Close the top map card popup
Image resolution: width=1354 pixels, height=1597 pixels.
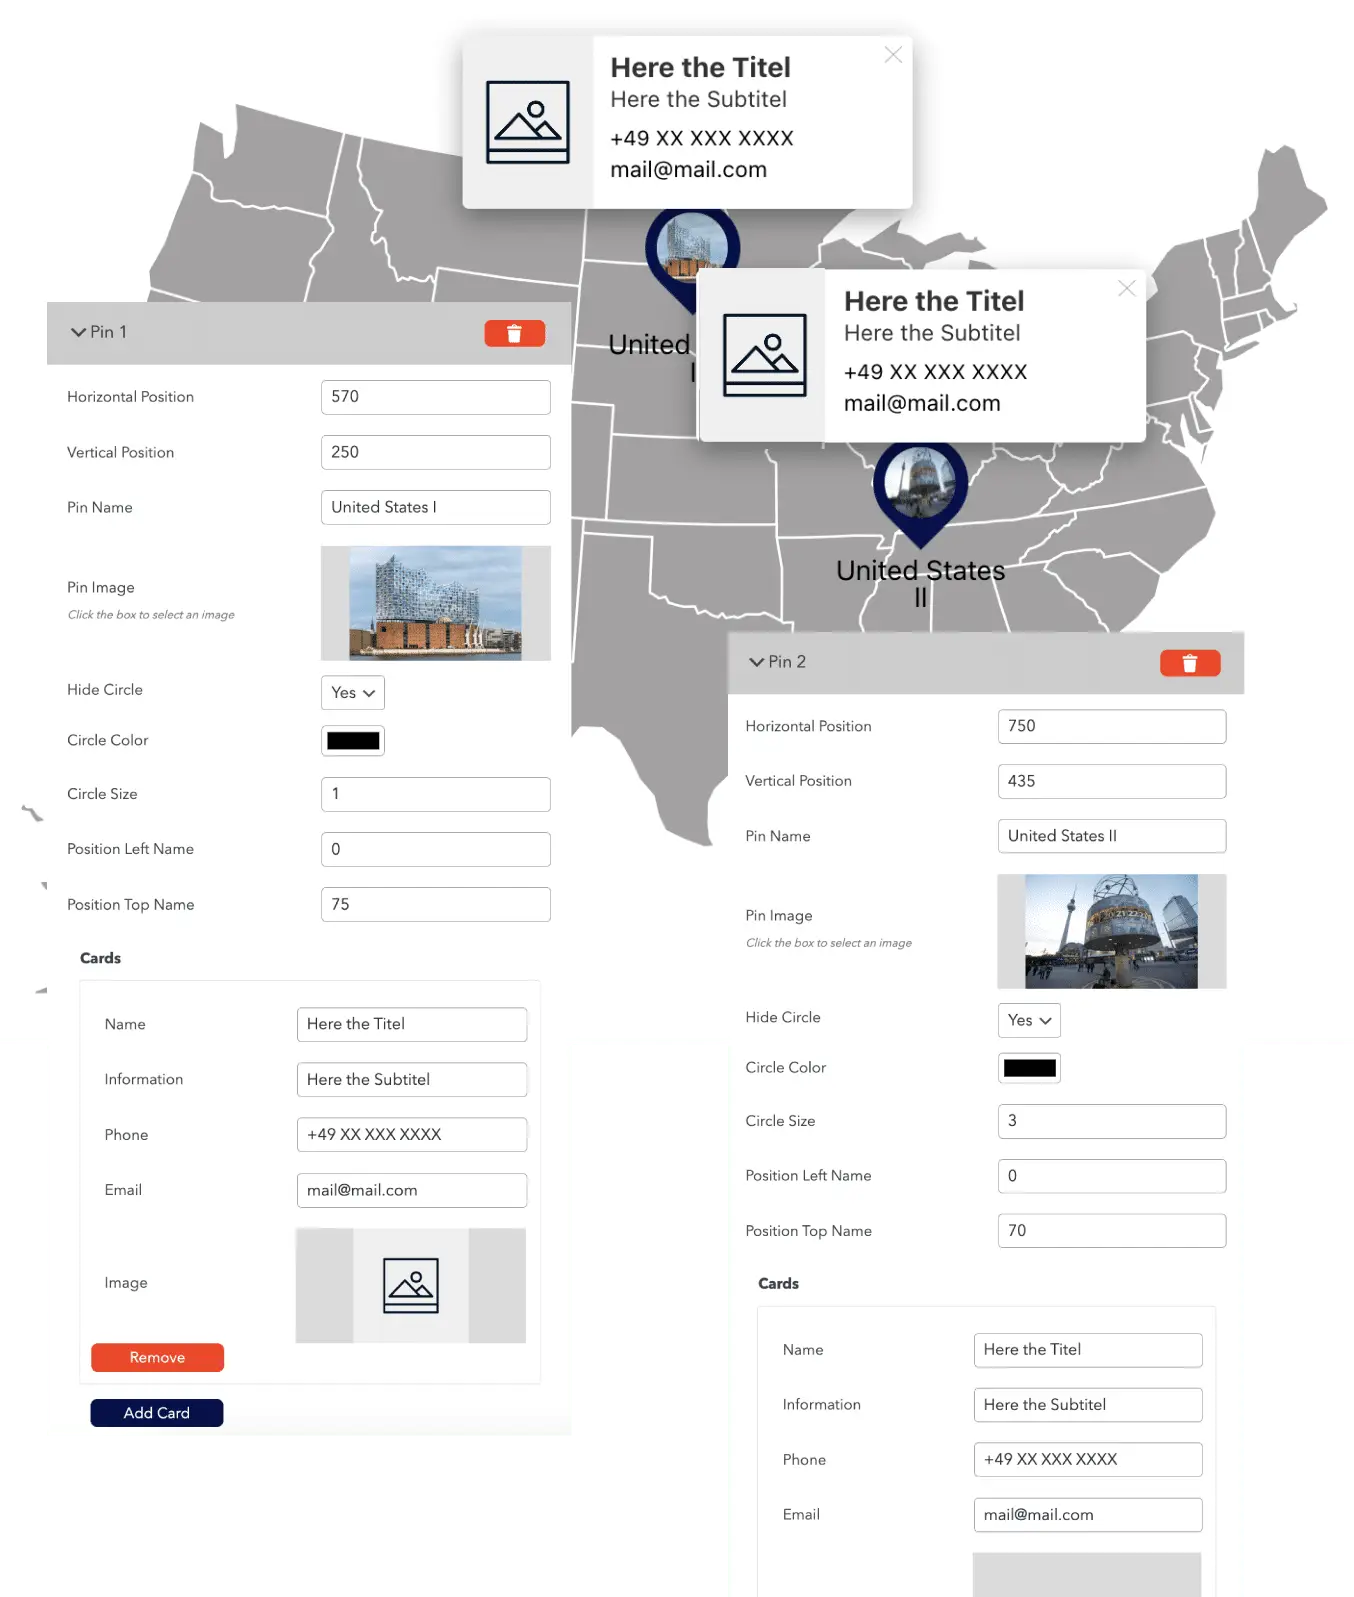point(893,55)
